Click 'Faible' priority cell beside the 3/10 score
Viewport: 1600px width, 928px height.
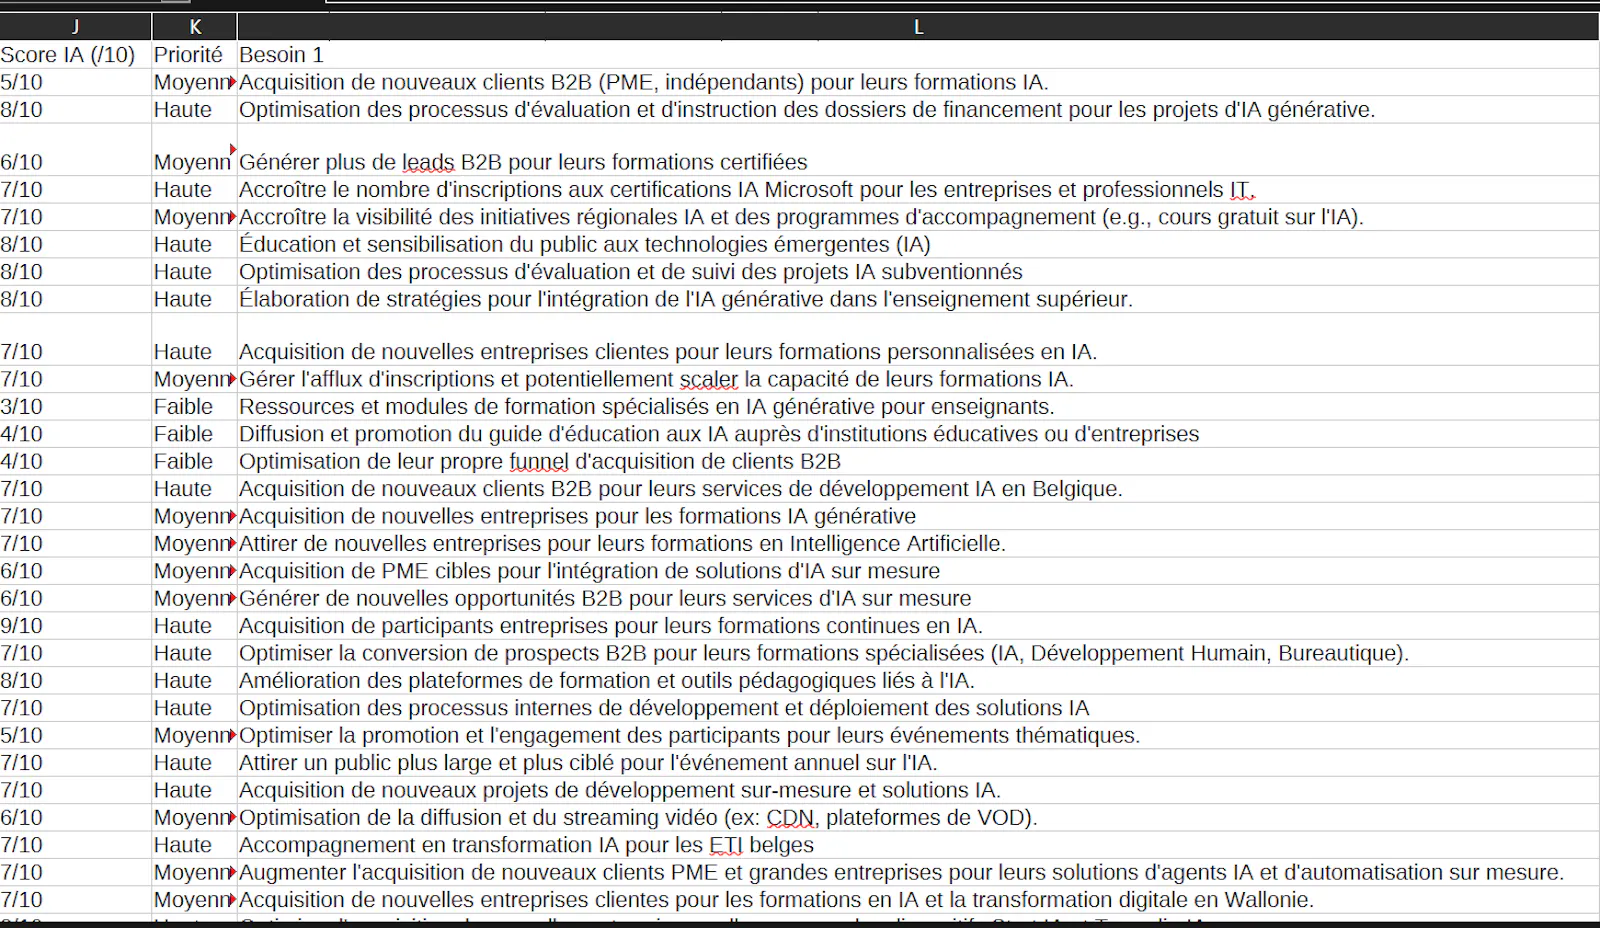click(194, 407)
